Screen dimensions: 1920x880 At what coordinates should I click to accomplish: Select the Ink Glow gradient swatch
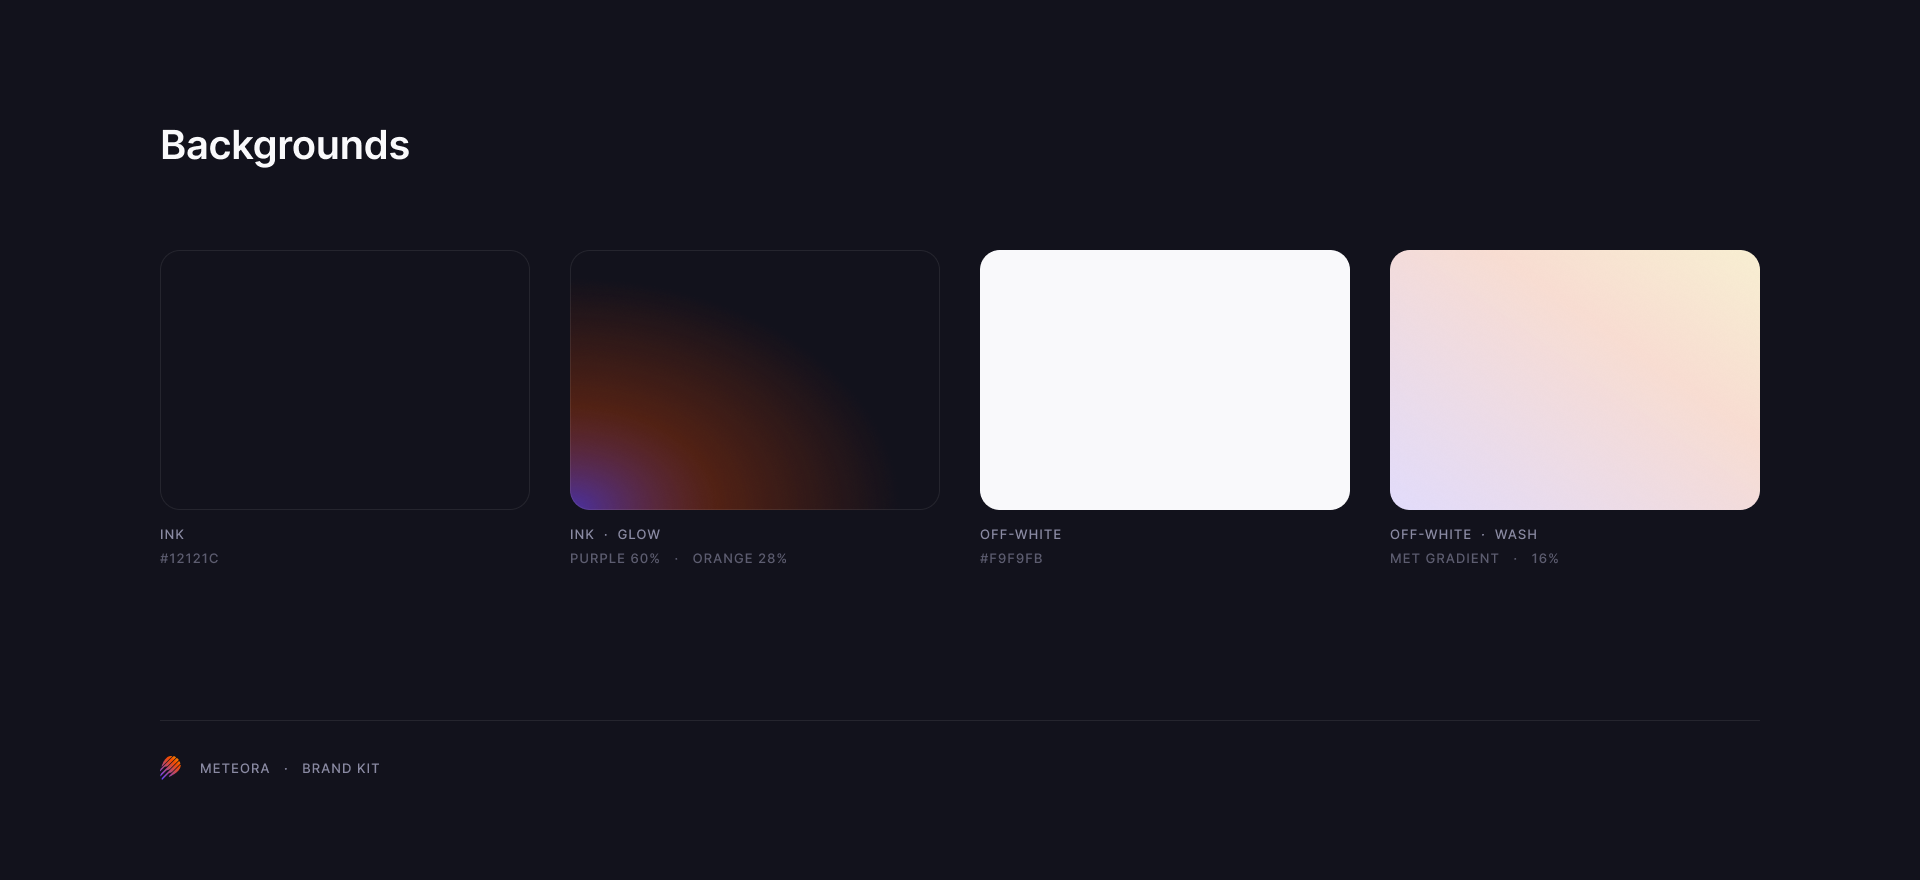tap(755, 380)
